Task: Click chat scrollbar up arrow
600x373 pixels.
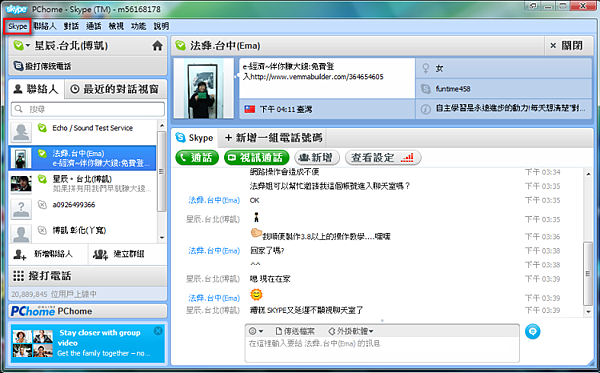Action: [x=589, y=174]
